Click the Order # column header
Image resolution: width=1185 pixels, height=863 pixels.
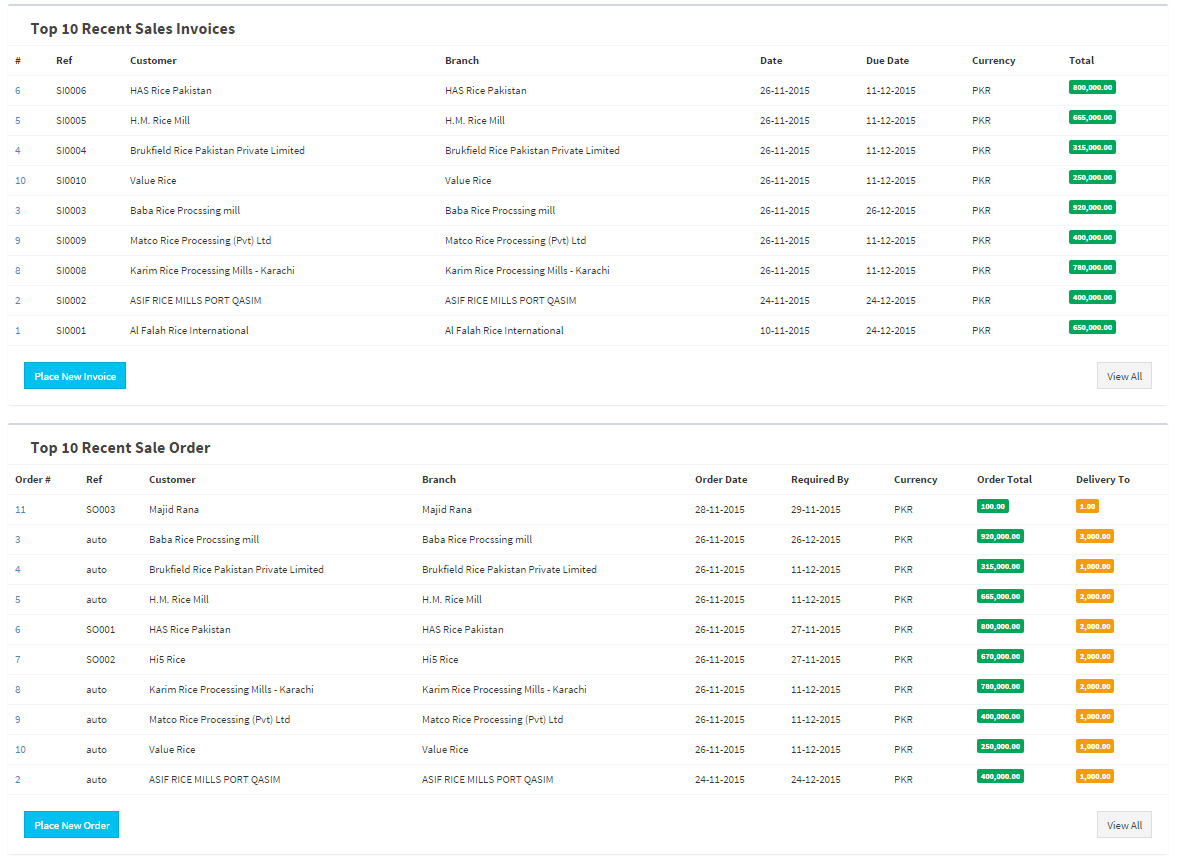coord(32,480)
